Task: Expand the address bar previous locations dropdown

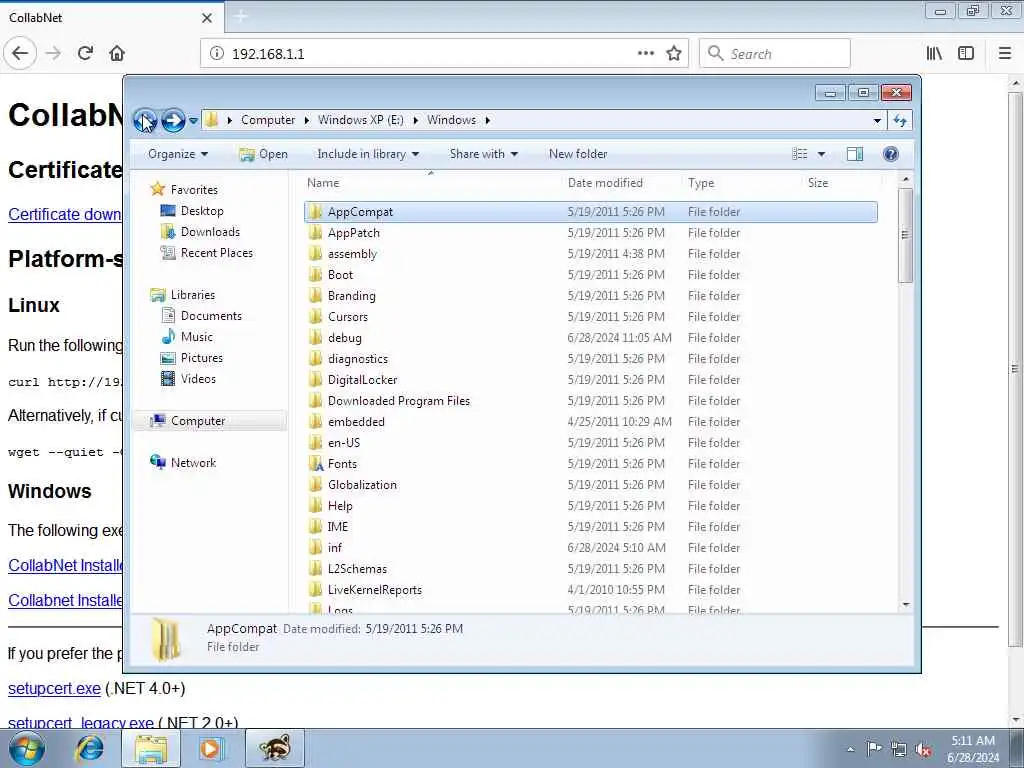Action: 877,121
